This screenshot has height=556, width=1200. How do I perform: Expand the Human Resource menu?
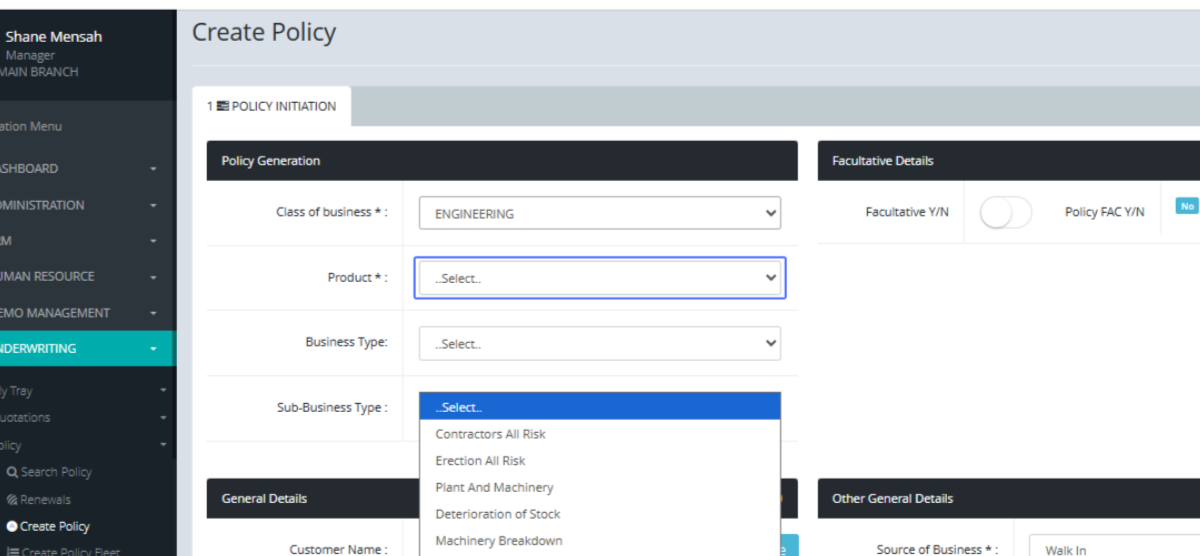(80, 276)
